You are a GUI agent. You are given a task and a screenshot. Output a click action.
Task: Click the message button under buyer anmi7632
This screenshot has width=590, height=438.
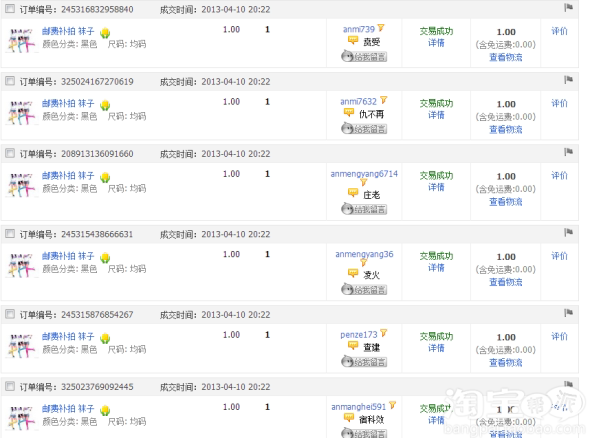point(364,129)
